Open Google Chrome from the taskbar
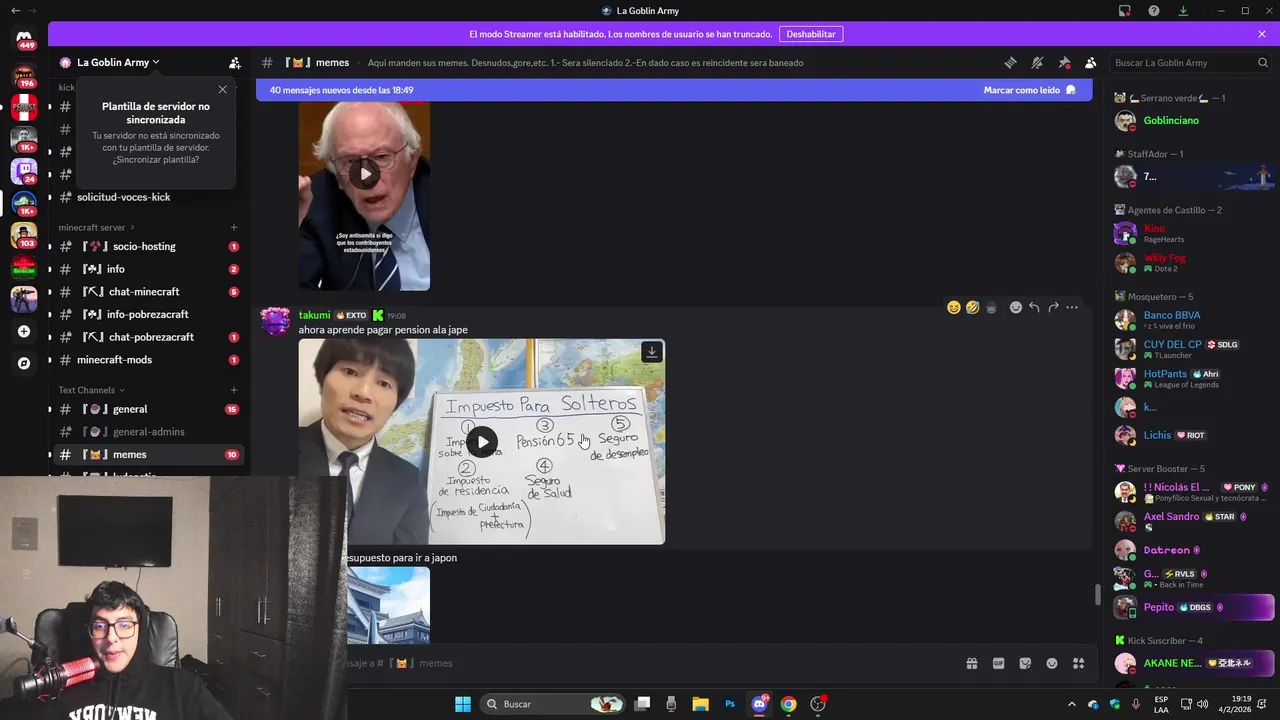This screenshot has height=720, width=1280. 788,704
